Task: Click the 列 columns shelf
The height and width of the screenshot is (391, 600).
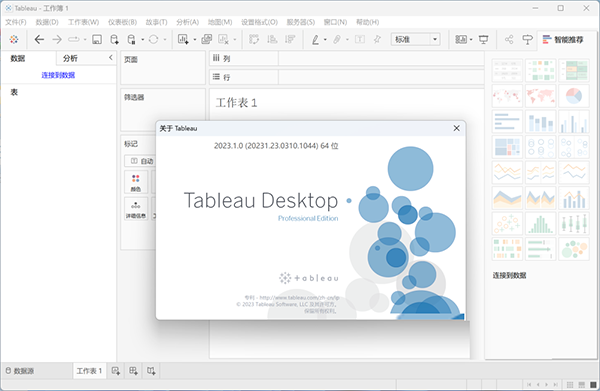Action: [347, 58]
